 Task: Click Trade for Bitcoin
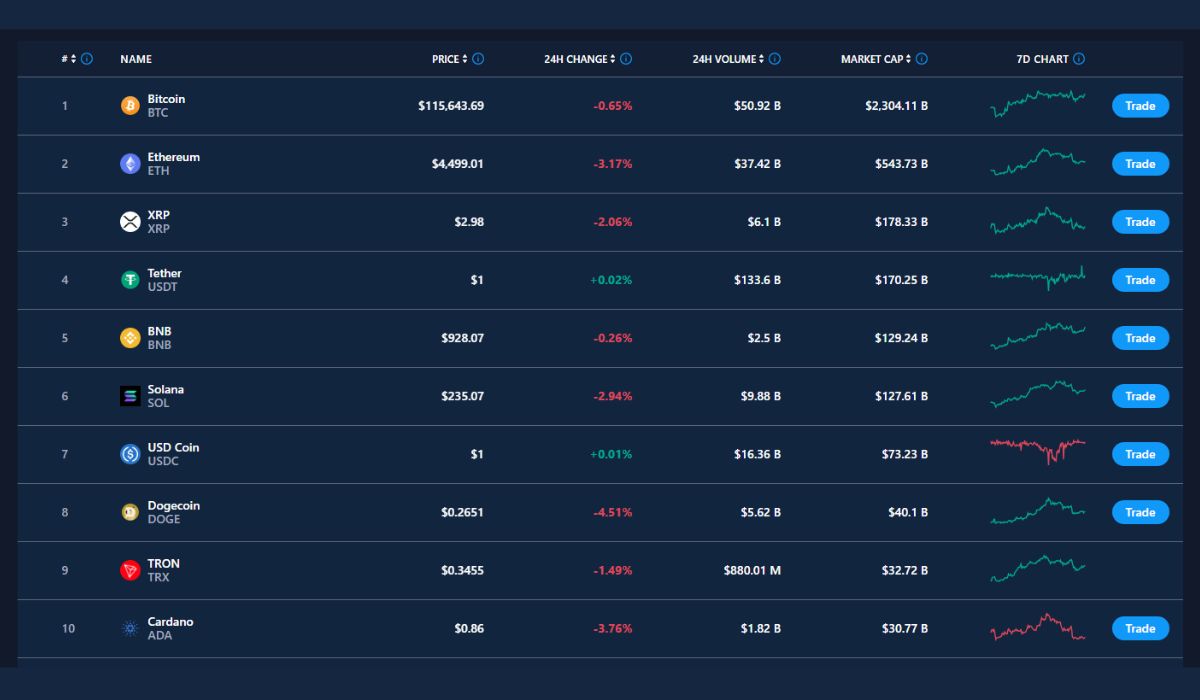coord(1140,105)
